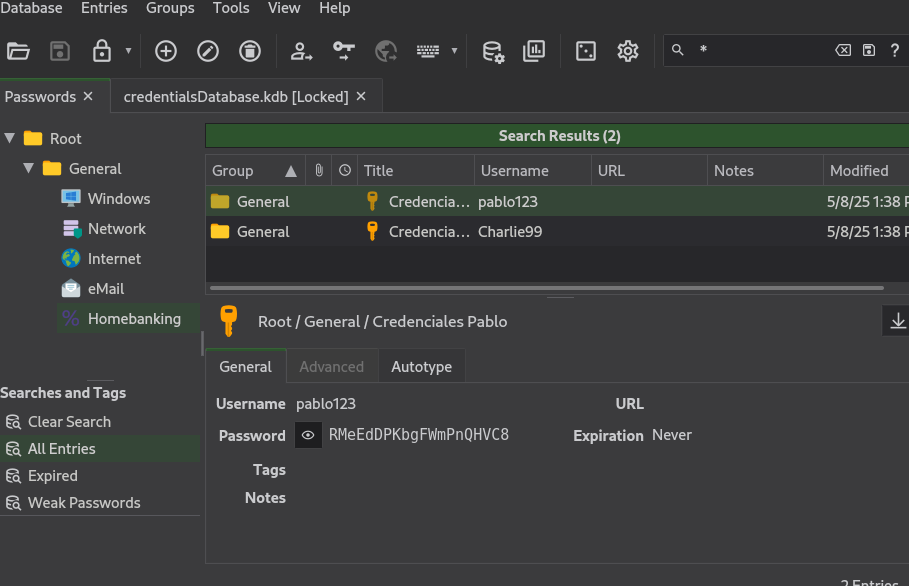The image size is (909, 586).
Task: Select entry row with username pablo123
Action: (557, 202)
